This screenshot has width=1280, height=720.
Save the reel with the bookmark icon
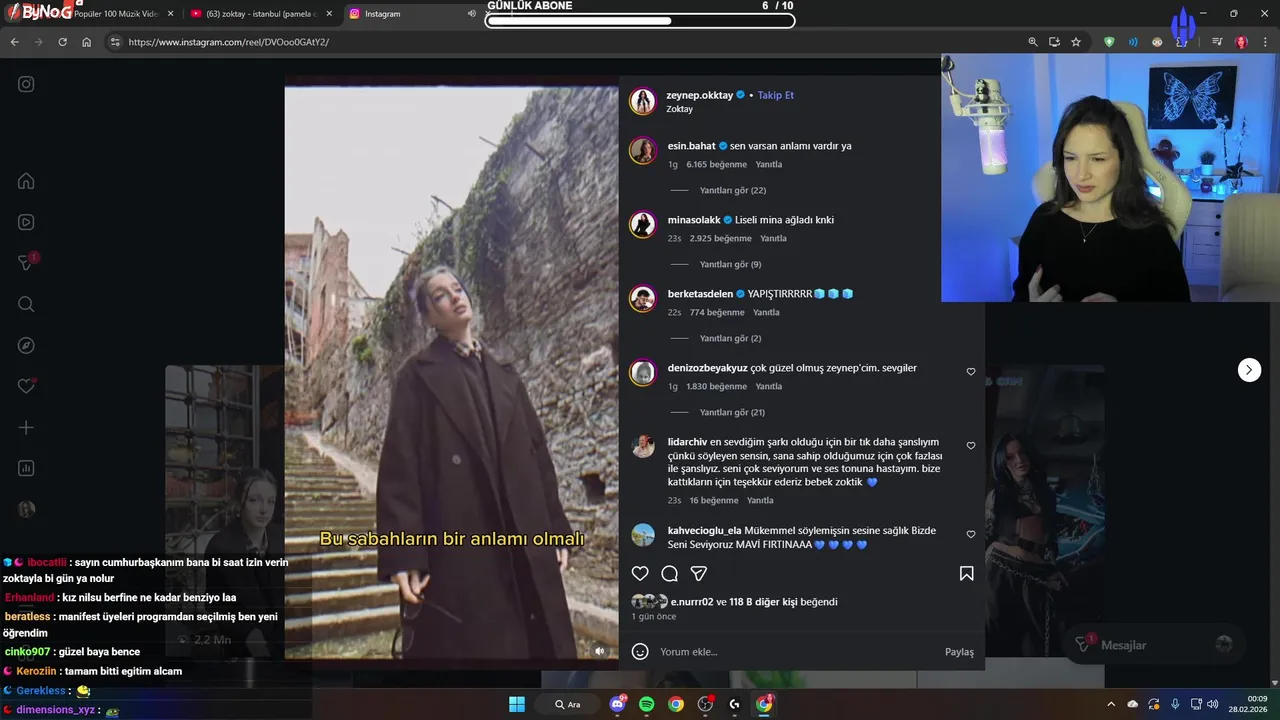[966, 573]
